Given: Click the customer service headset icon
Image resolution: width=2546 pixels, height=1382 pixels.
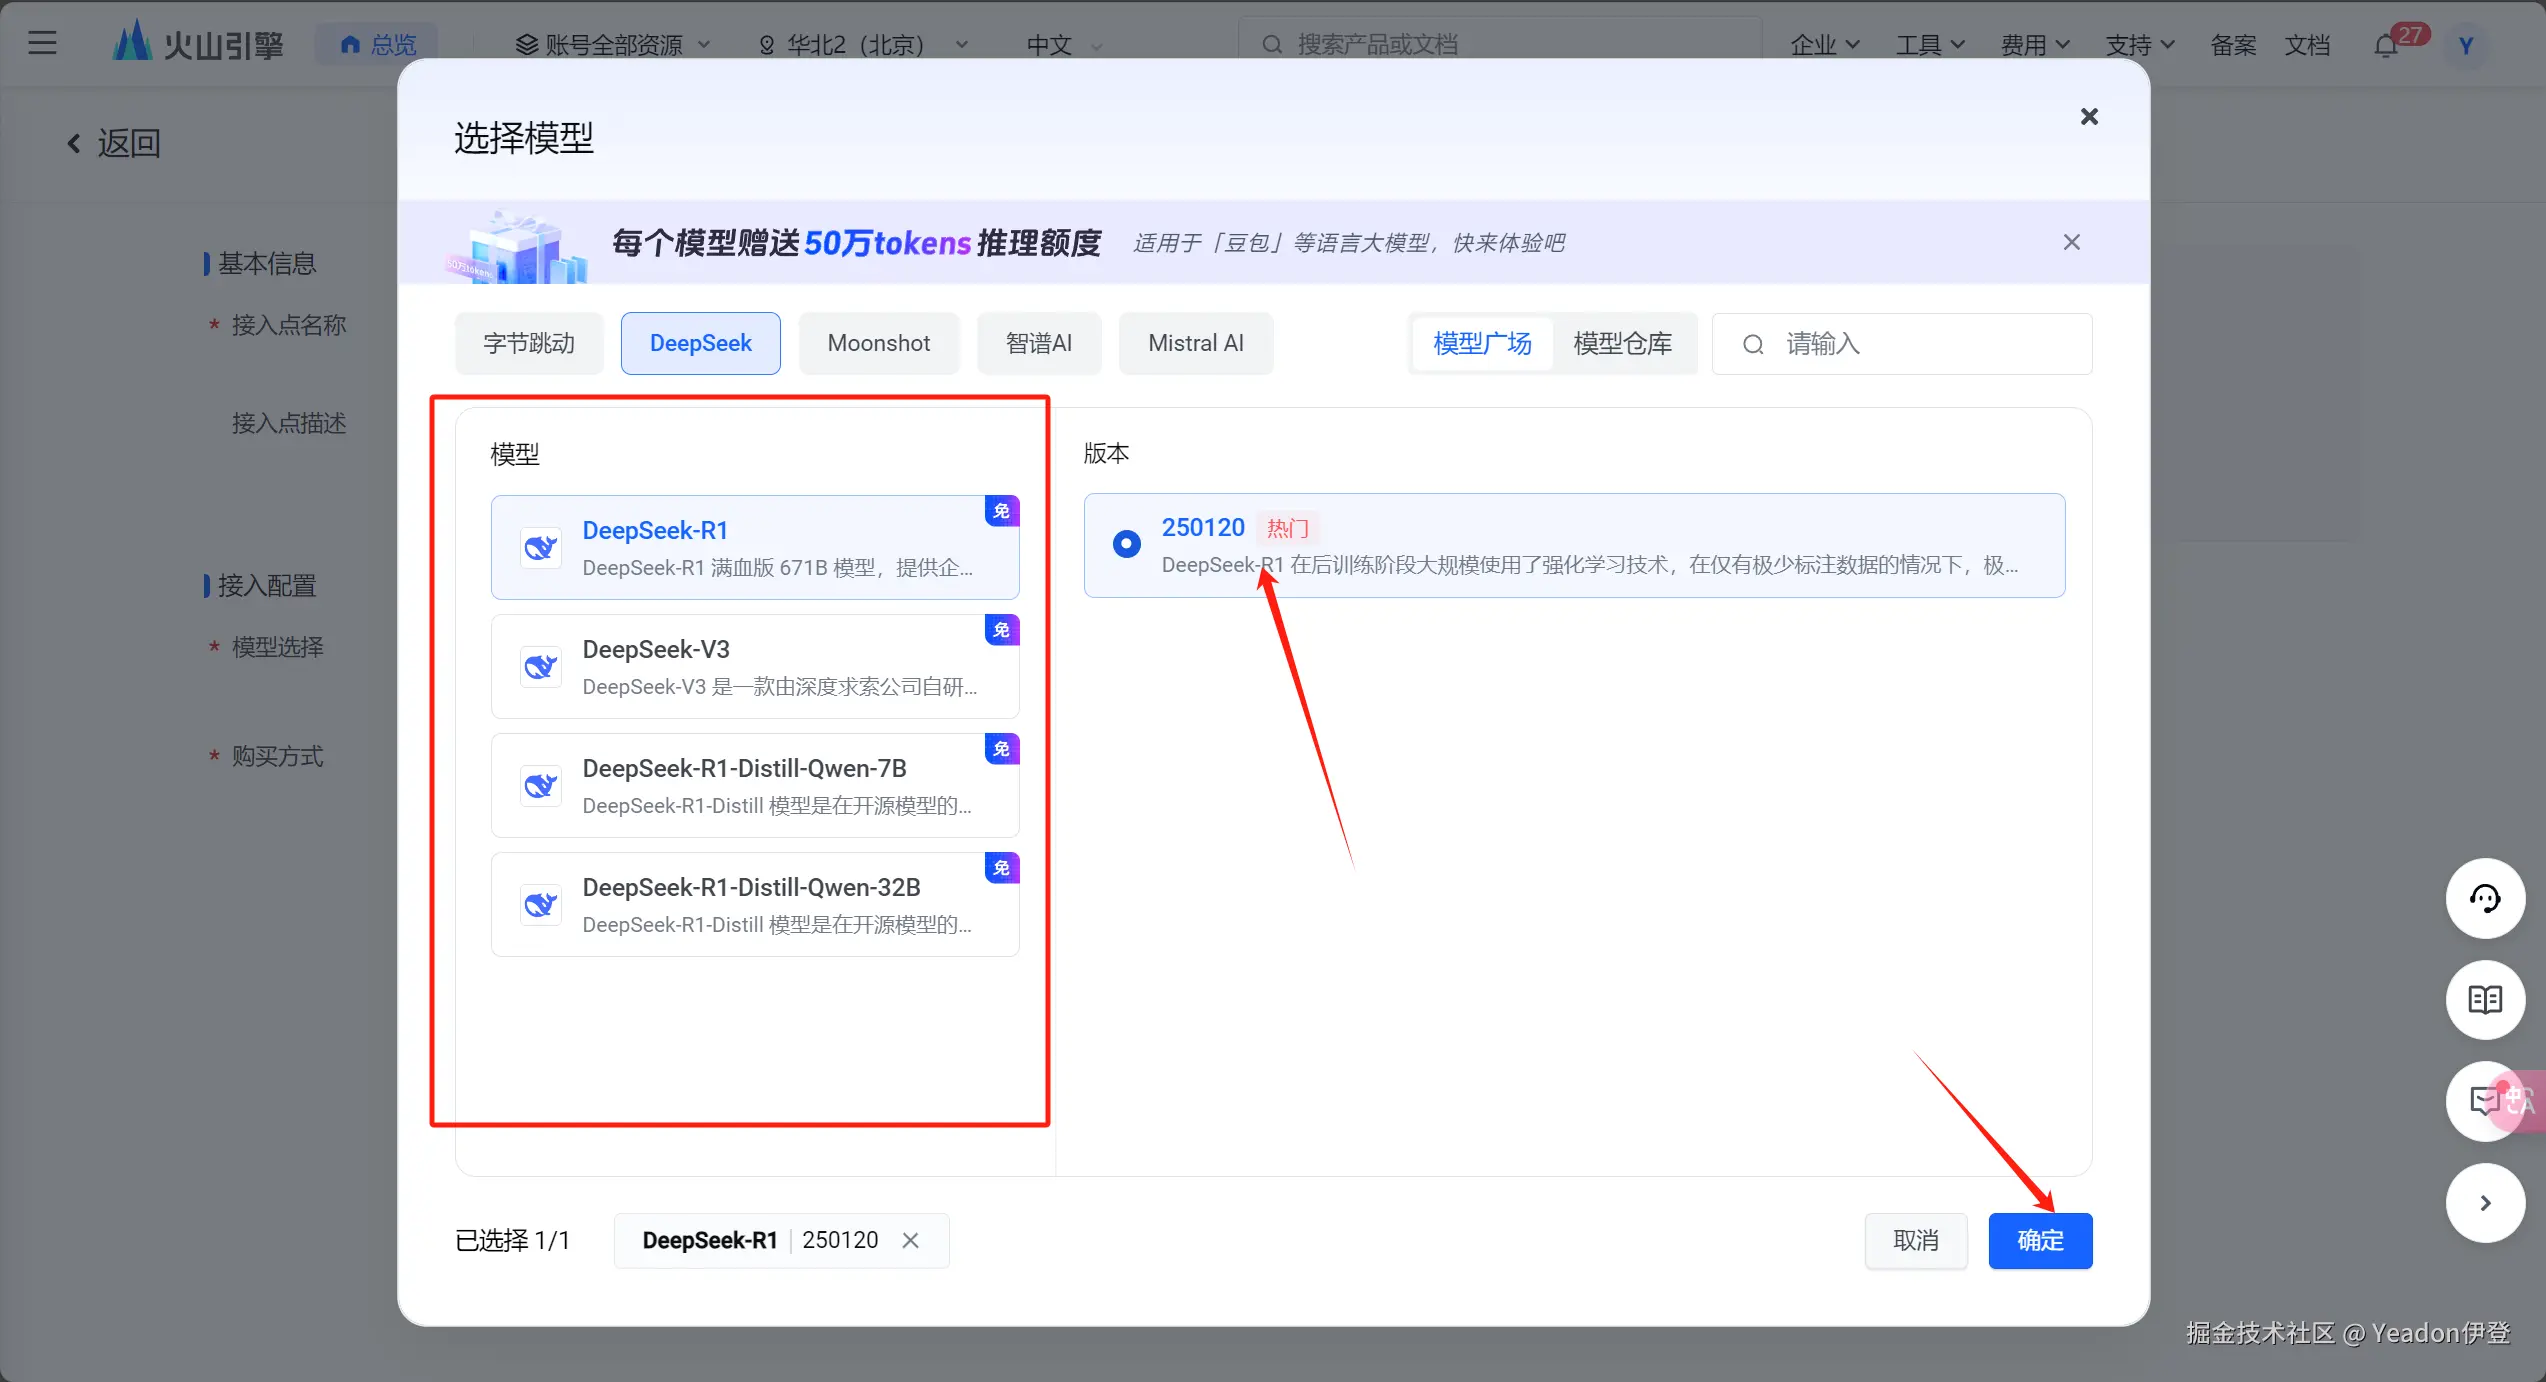Looking at the screenshot, I should 2485,898.
